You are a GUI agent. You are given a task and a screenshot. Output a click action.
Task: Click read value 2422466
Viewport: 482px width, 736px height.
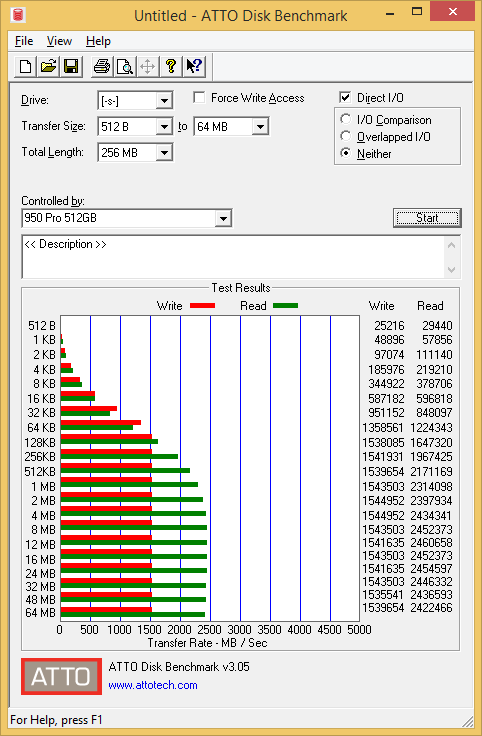[x=431, y=608]
